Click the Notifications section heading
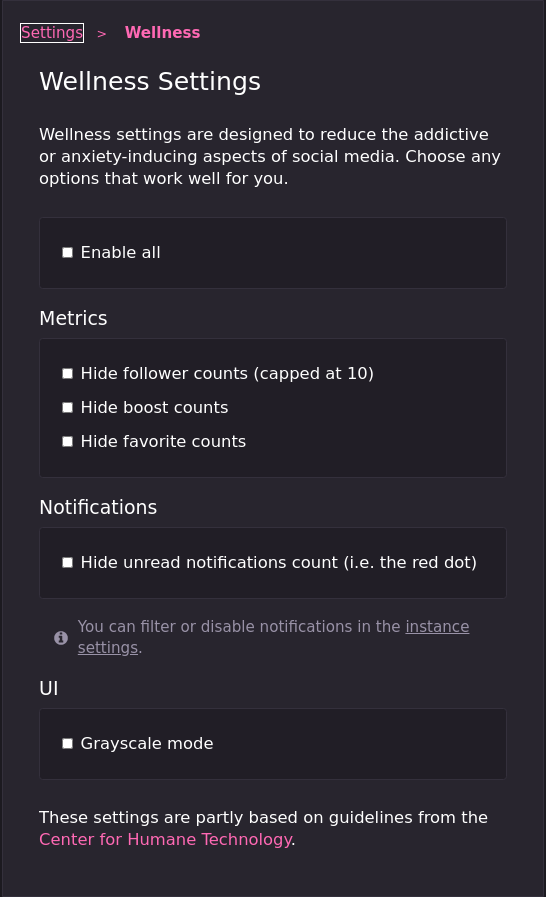The image size is (546, 897). click(x=98, y=507)
